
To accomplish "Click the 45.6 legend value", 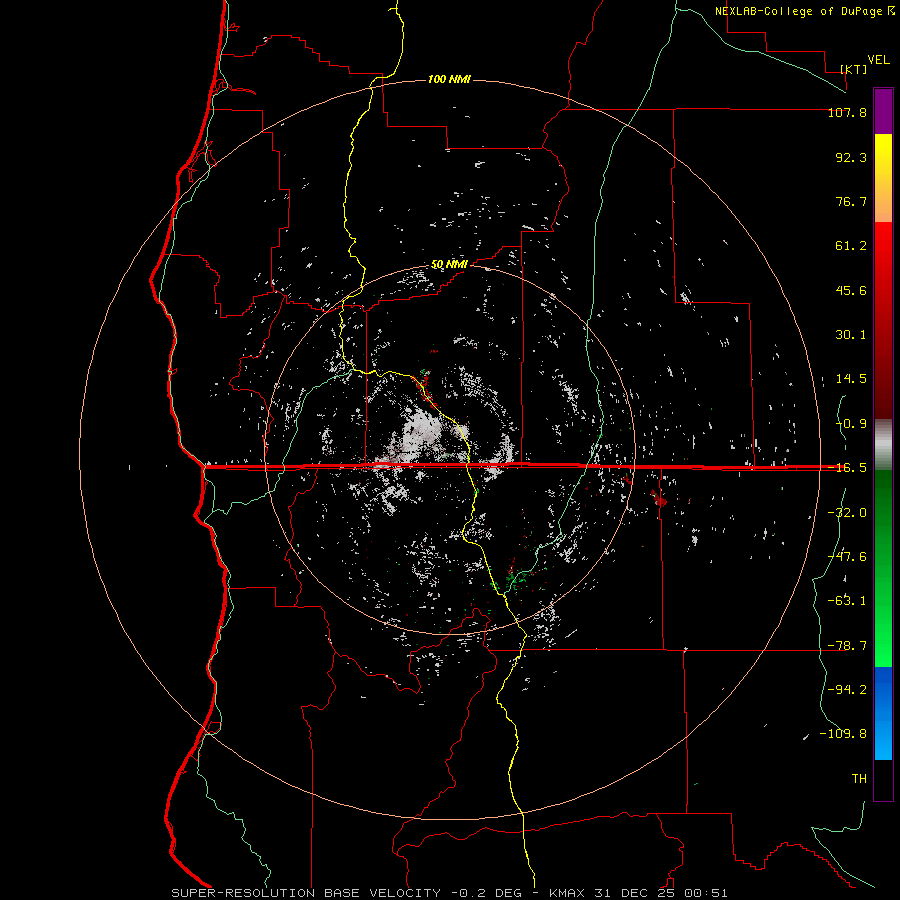I will pos(851,290).
